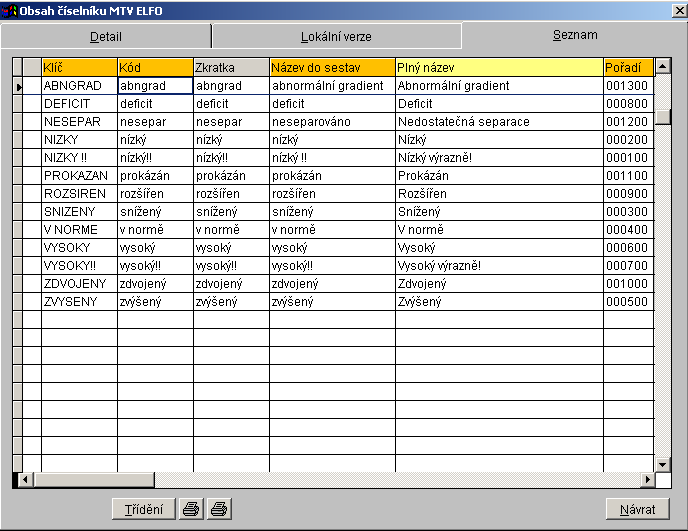Click the first printer icon button
688x531 pixels.
tap(191, 509)
